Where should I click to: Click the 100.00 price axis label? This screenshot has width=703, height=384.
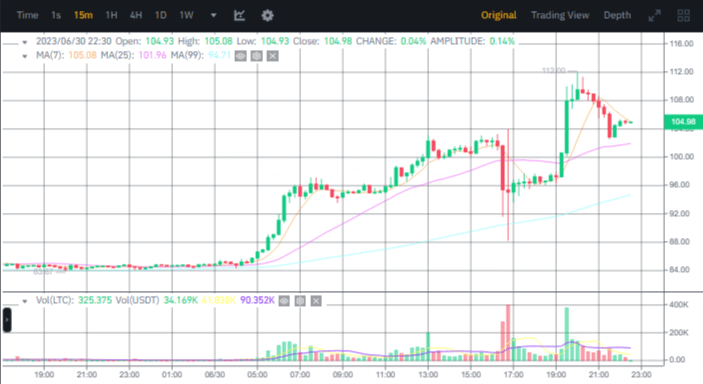[681, 157]
